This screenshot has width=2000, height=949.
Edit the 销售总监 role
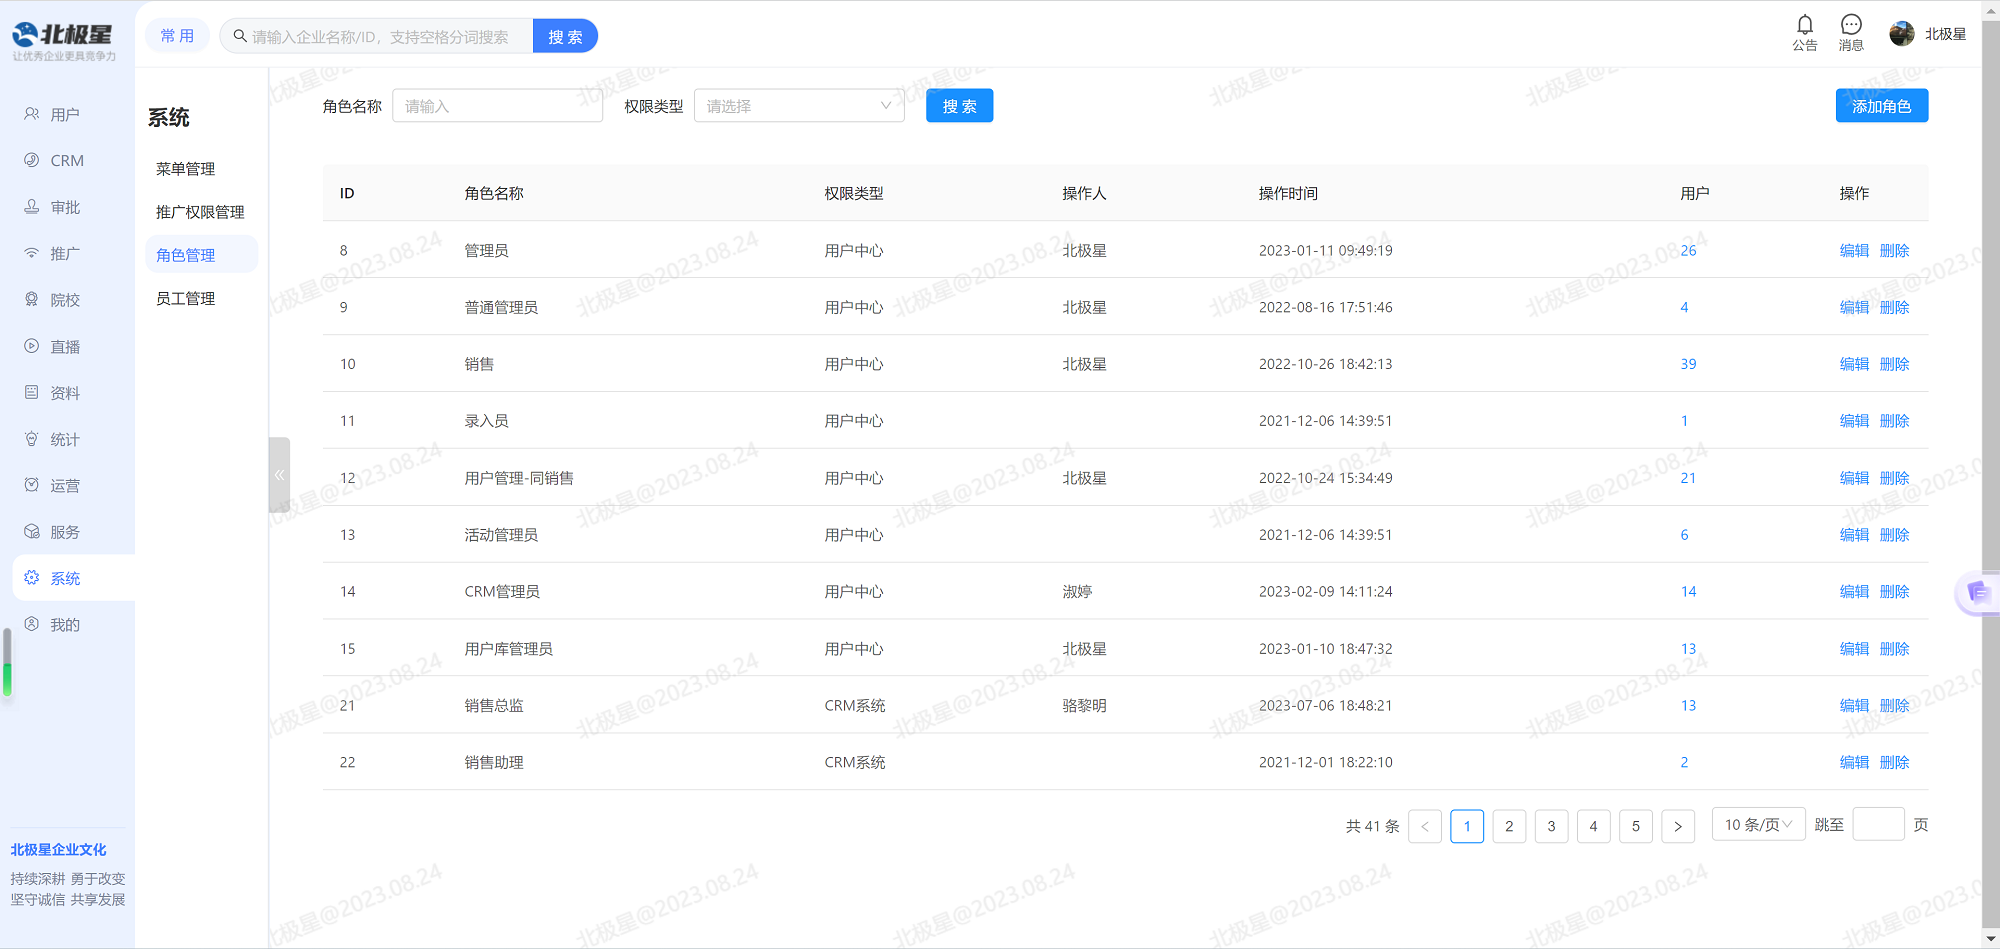[1854, 705]
